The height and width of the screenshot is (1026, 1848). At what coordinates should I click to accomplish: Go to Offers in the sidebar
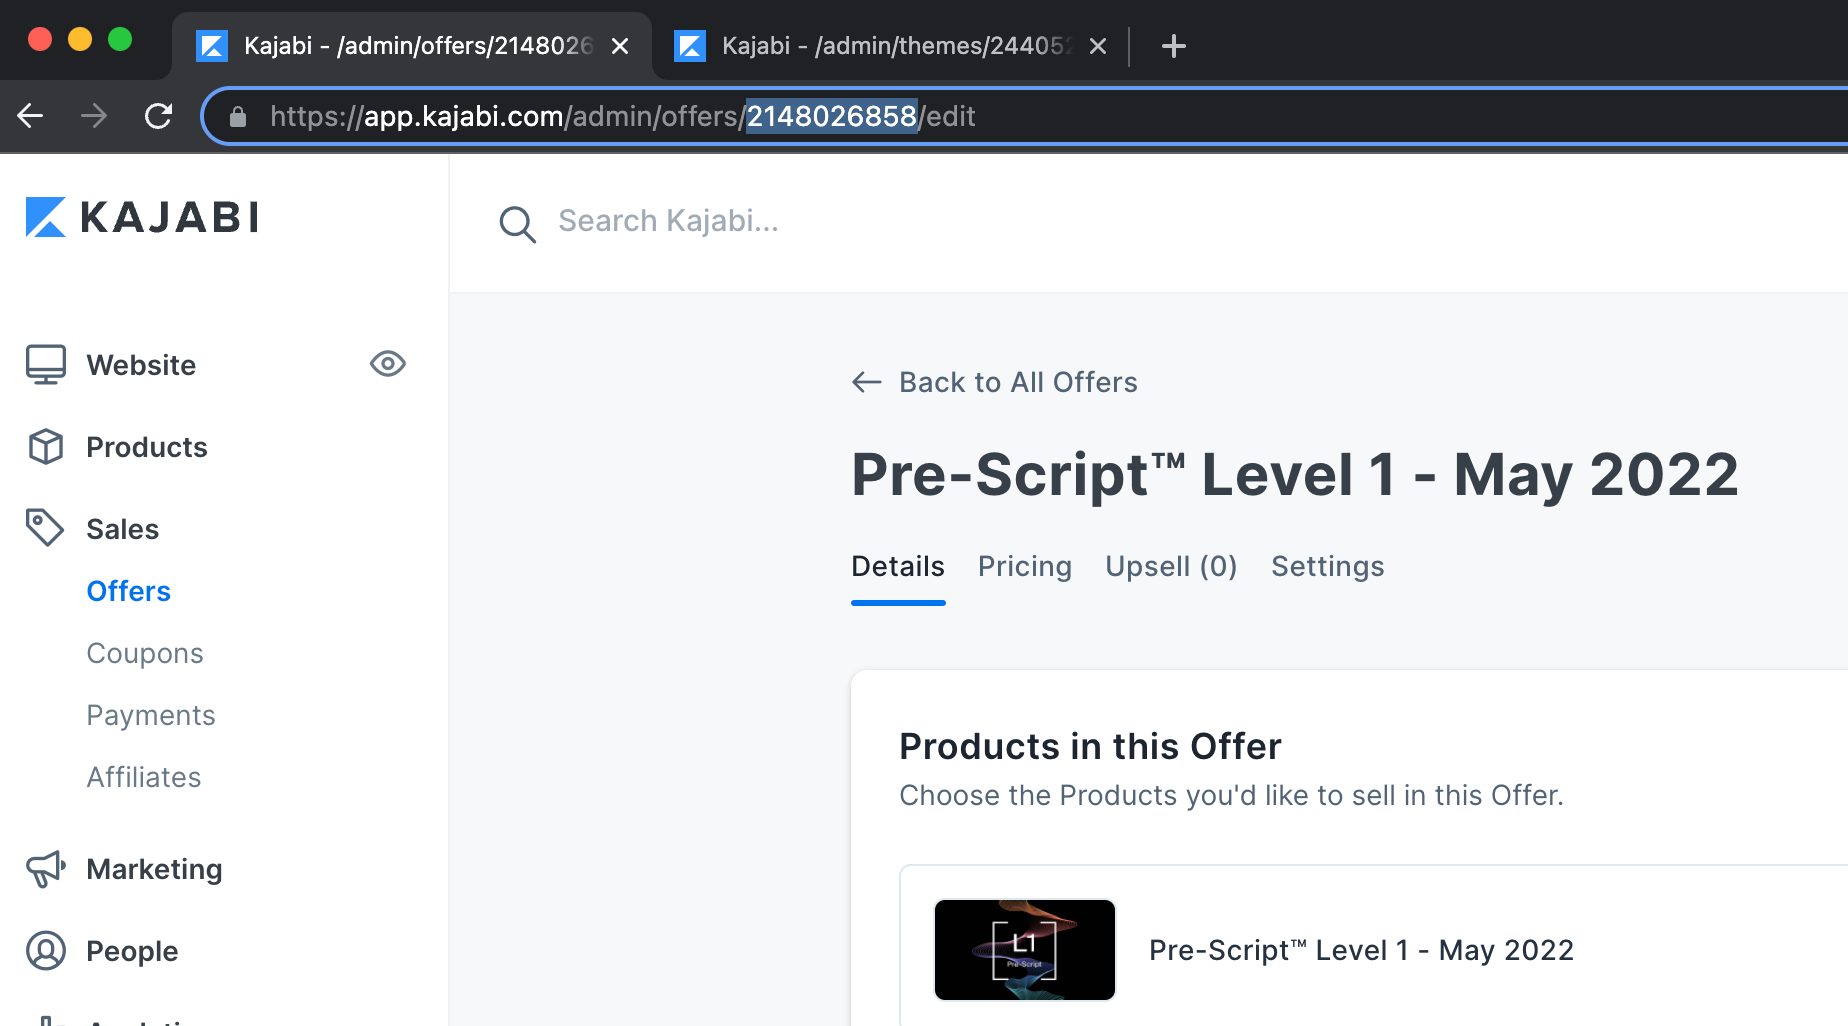pos(129,591)
